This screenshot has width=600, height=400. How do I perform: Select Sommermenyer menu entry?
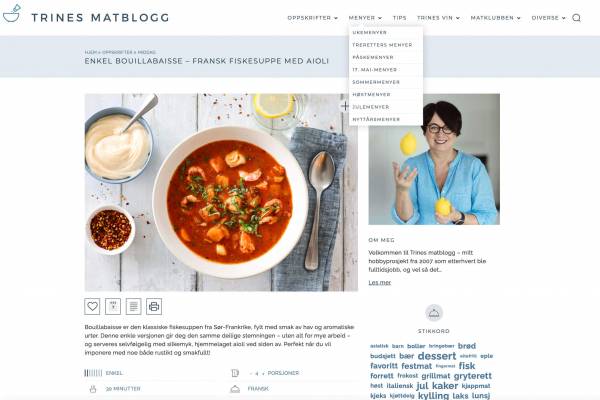click(x=376, y=82)
